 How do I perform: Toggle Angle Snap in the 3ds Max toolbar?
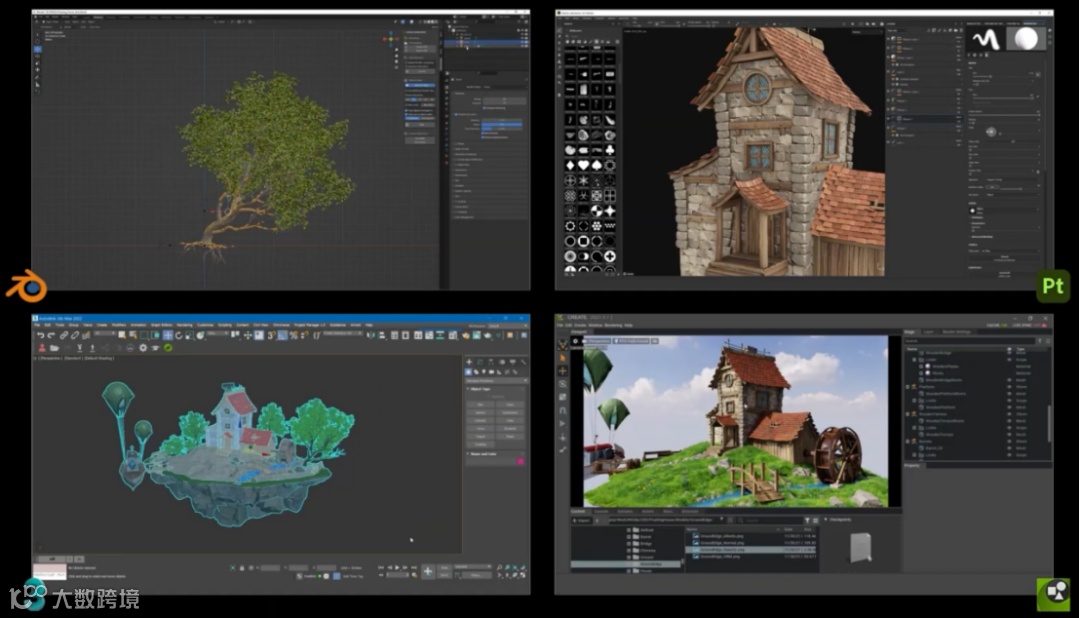coord(282,335)
